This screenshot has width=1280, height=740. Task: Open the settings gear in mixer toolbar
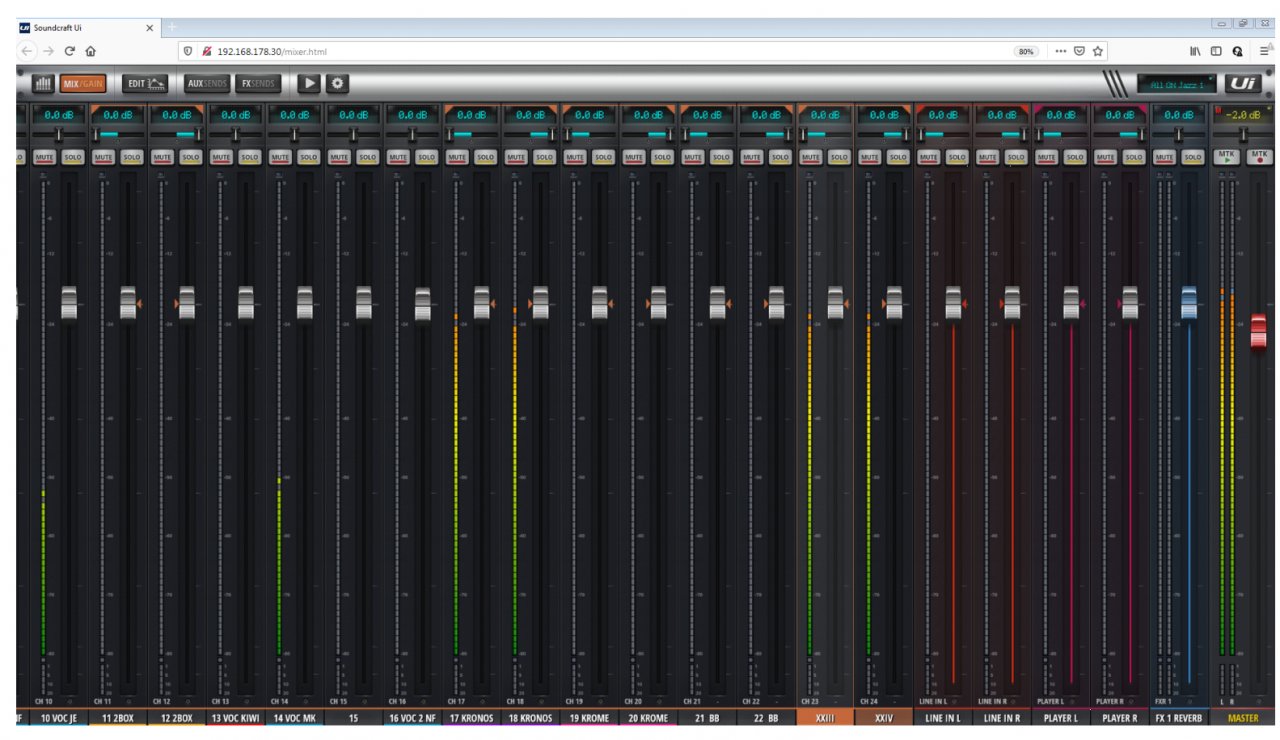click(337, 84)
